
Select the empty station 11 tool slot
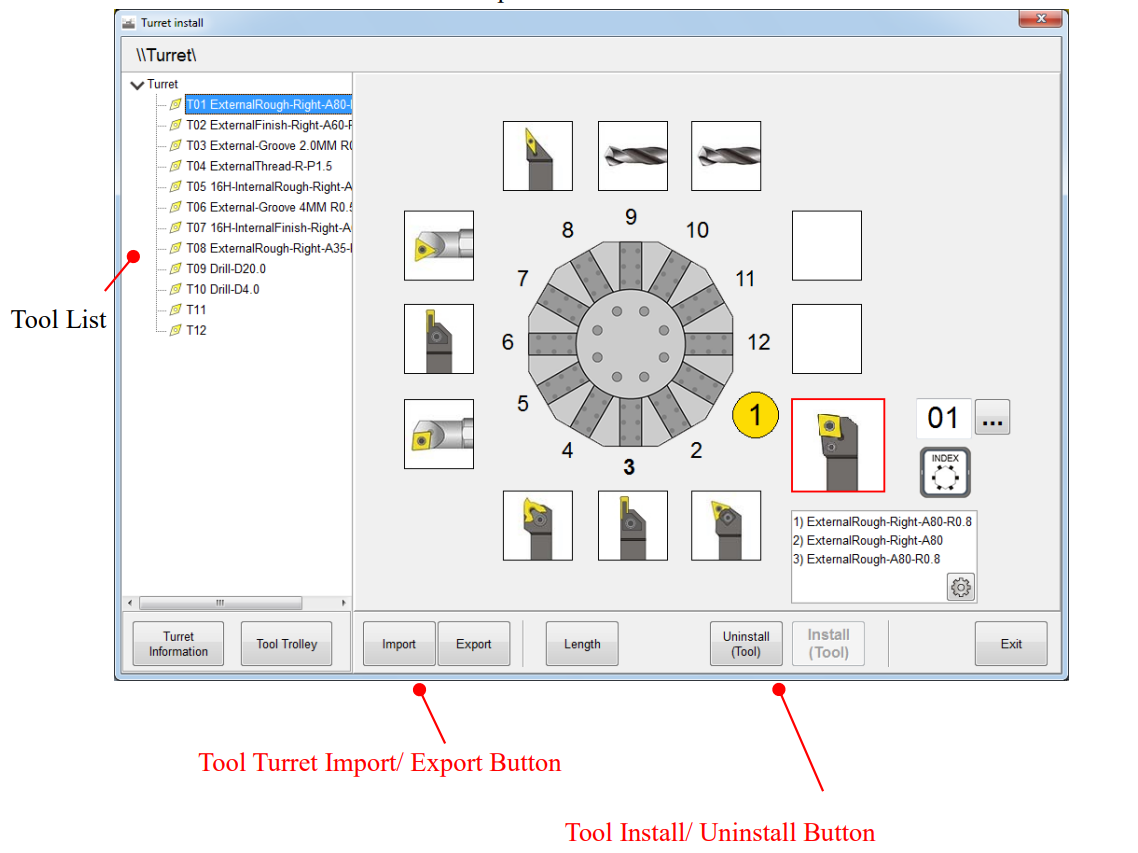point(827,245)
